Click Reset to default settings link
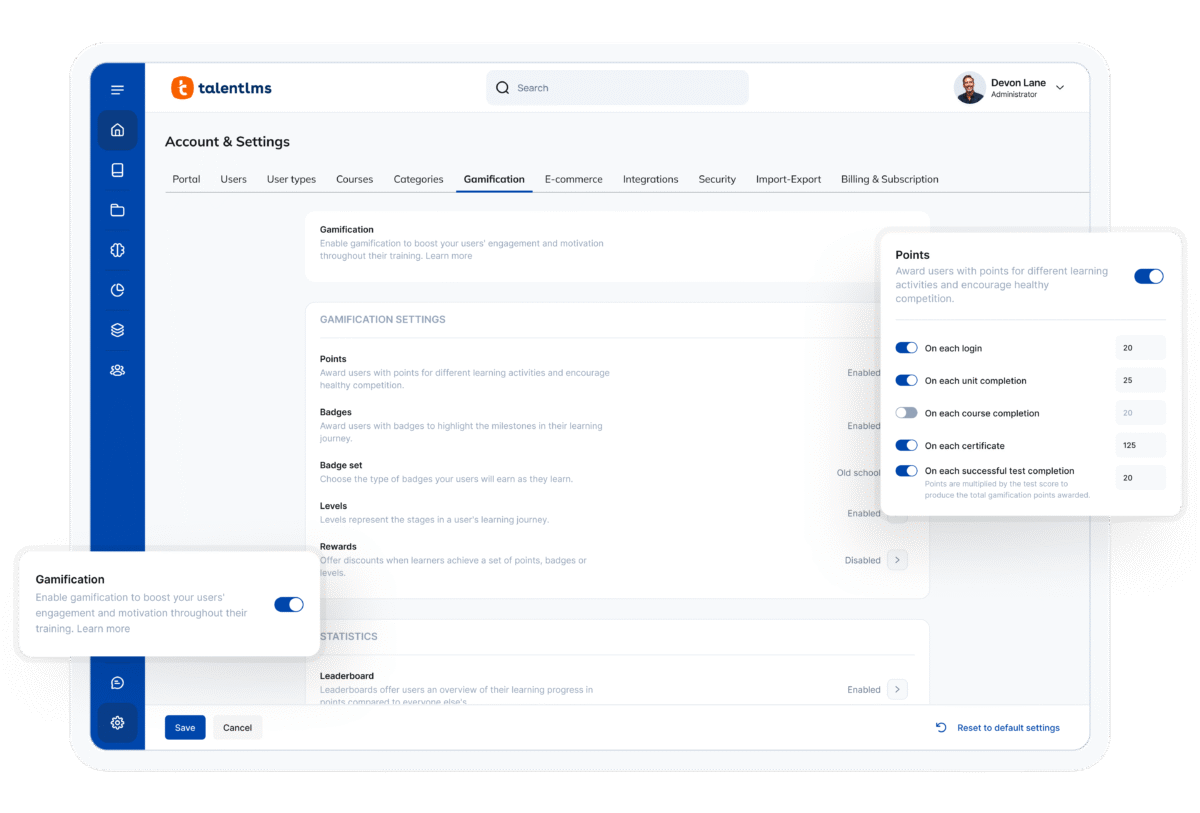This screenshot has height=813, width=1200. tap(1007, 728)
